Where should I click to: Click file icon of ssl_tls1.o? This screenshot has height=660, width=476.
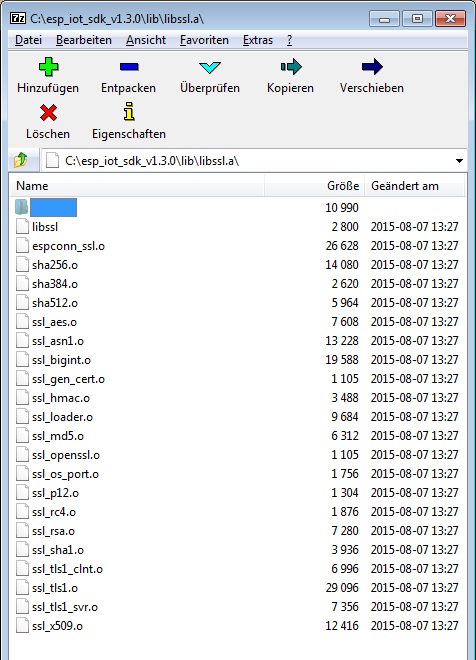point(22,588)
